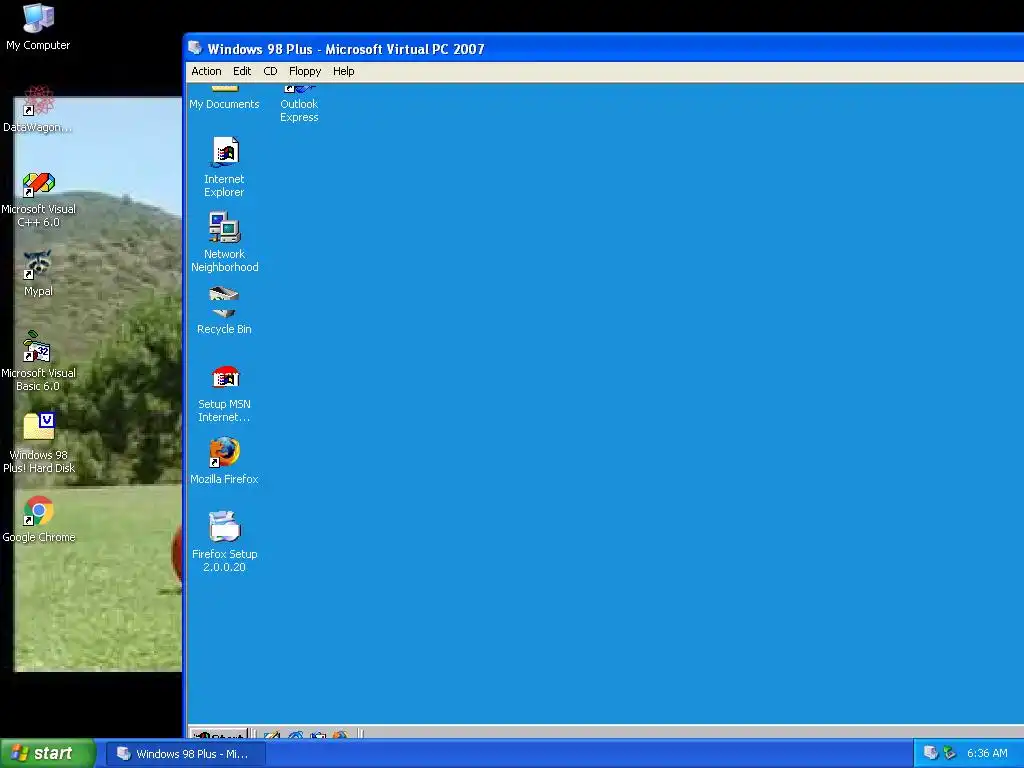Click the Windows XP start button
This screenshot has width=1024, height=768.
[48, 753]
